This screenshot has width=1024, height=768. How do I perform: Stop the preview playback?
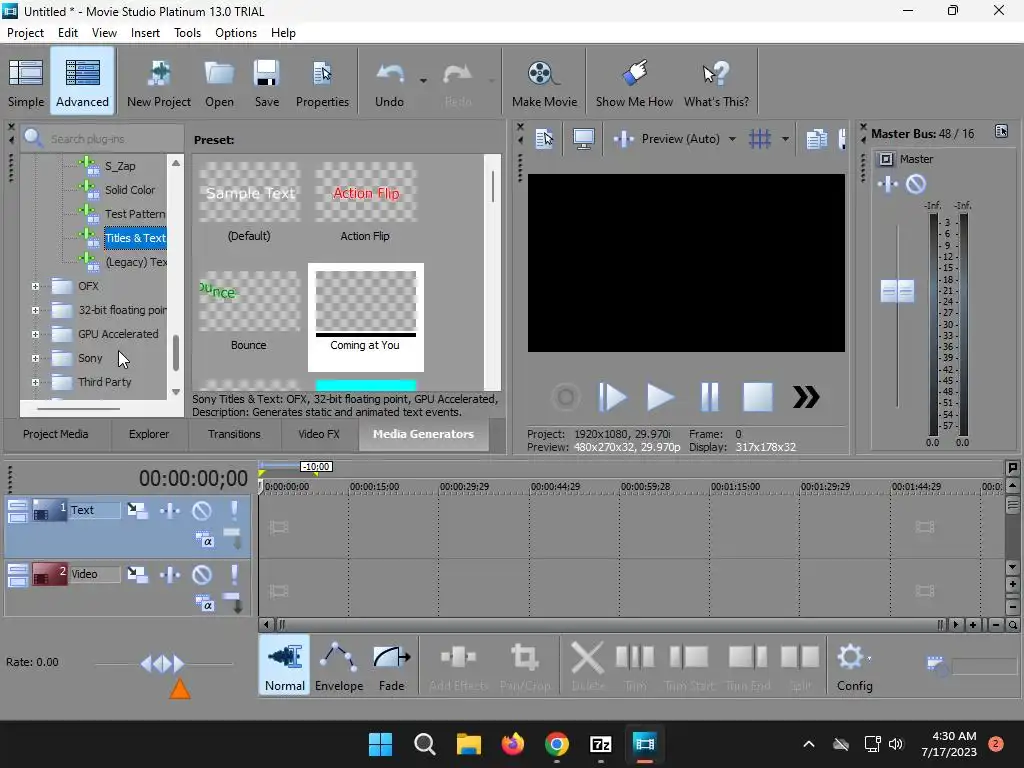tap(758, 397)
